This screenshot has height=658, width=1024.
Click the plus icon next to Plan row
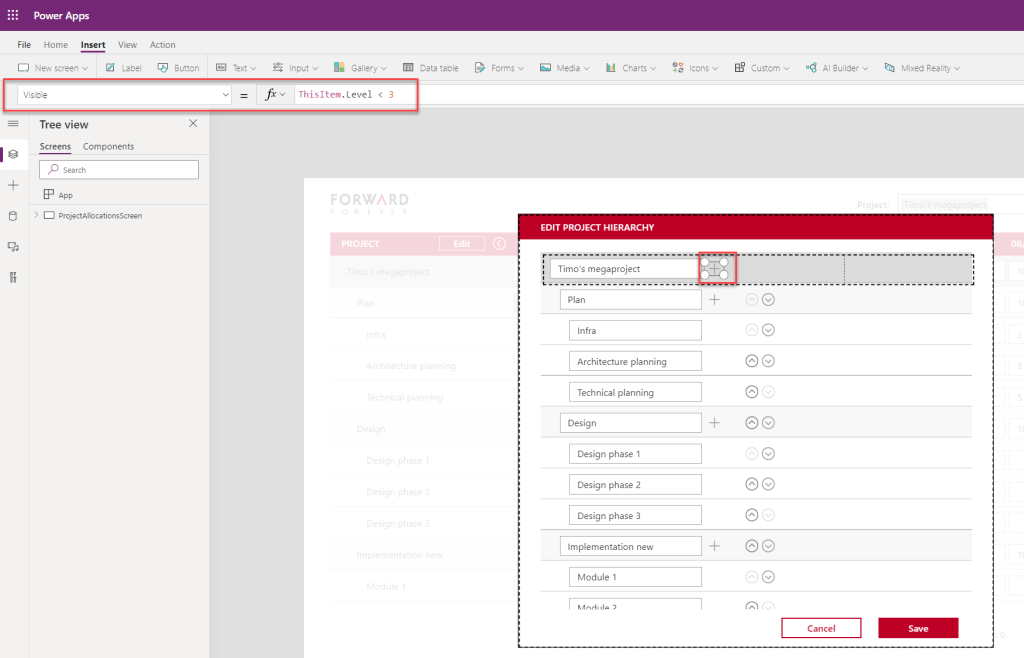[x=714, y=299]
